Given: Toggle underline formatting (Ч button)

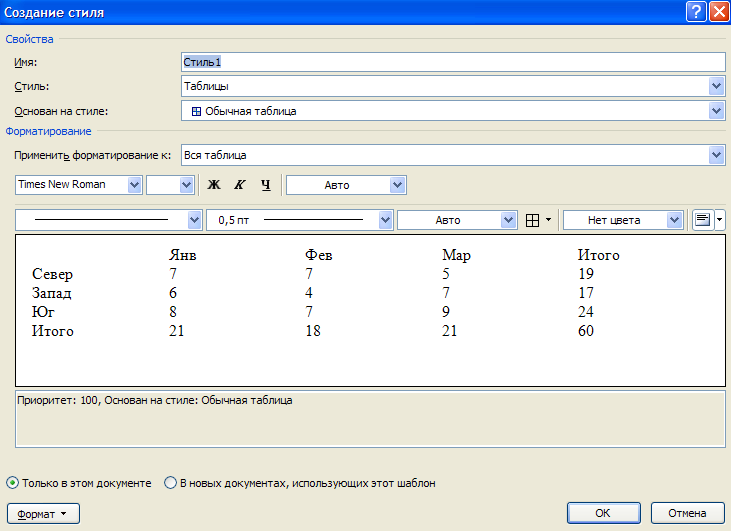Looking at the screenshot, I should 265,185.
